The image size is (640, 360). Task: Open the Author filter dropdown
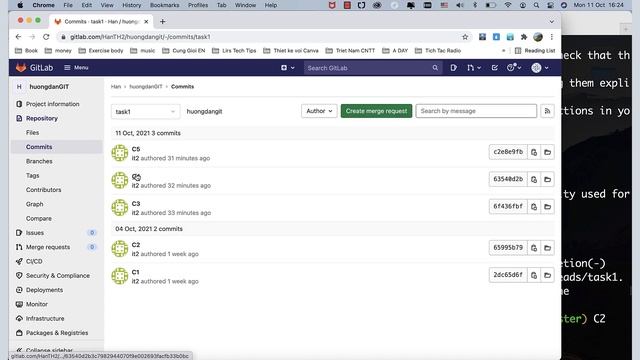[319, 111]
